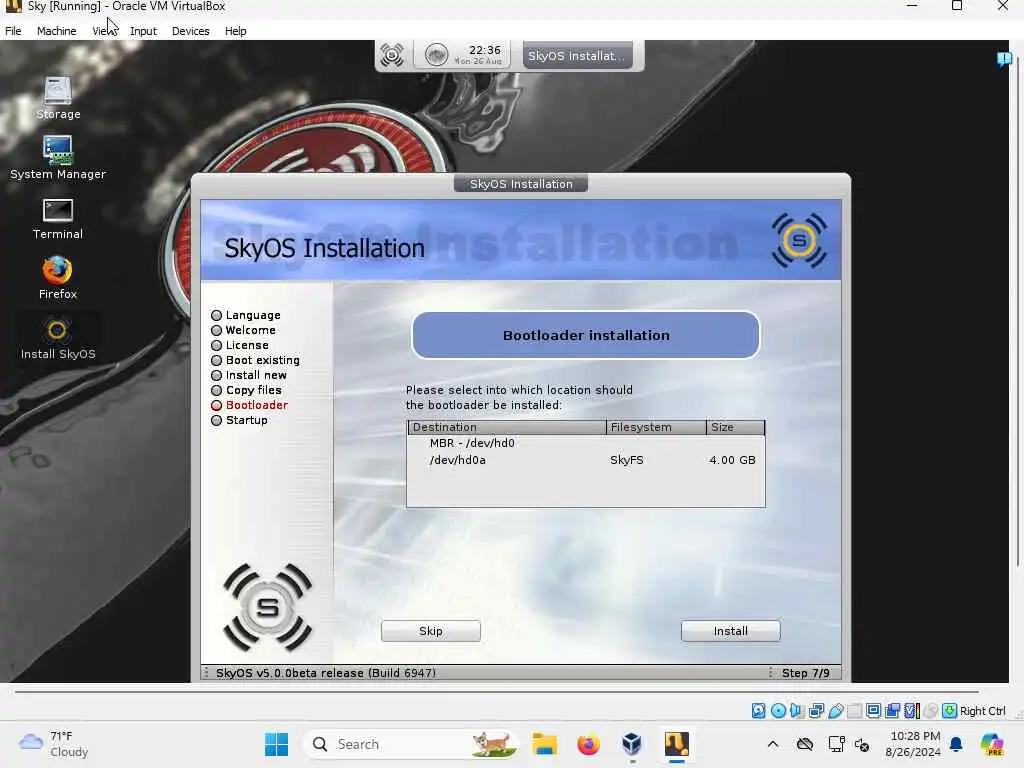Select the Welcome step radio button

(217, 330)
